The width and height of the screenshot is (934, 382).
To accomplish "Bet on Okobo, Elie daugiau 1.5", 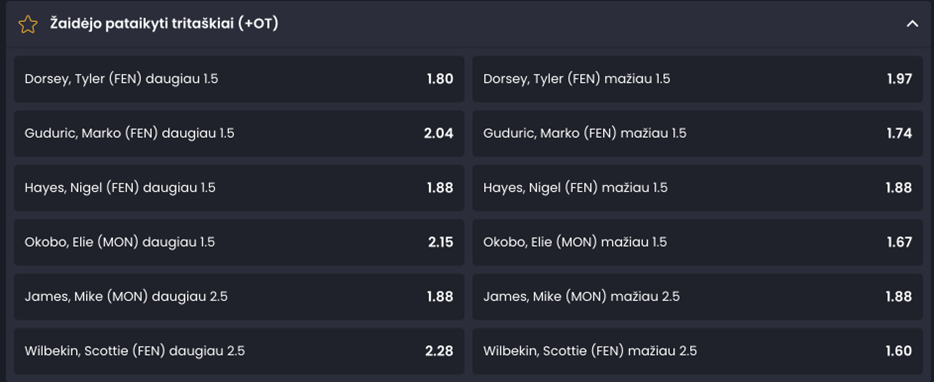I will [x=239, y=242].
